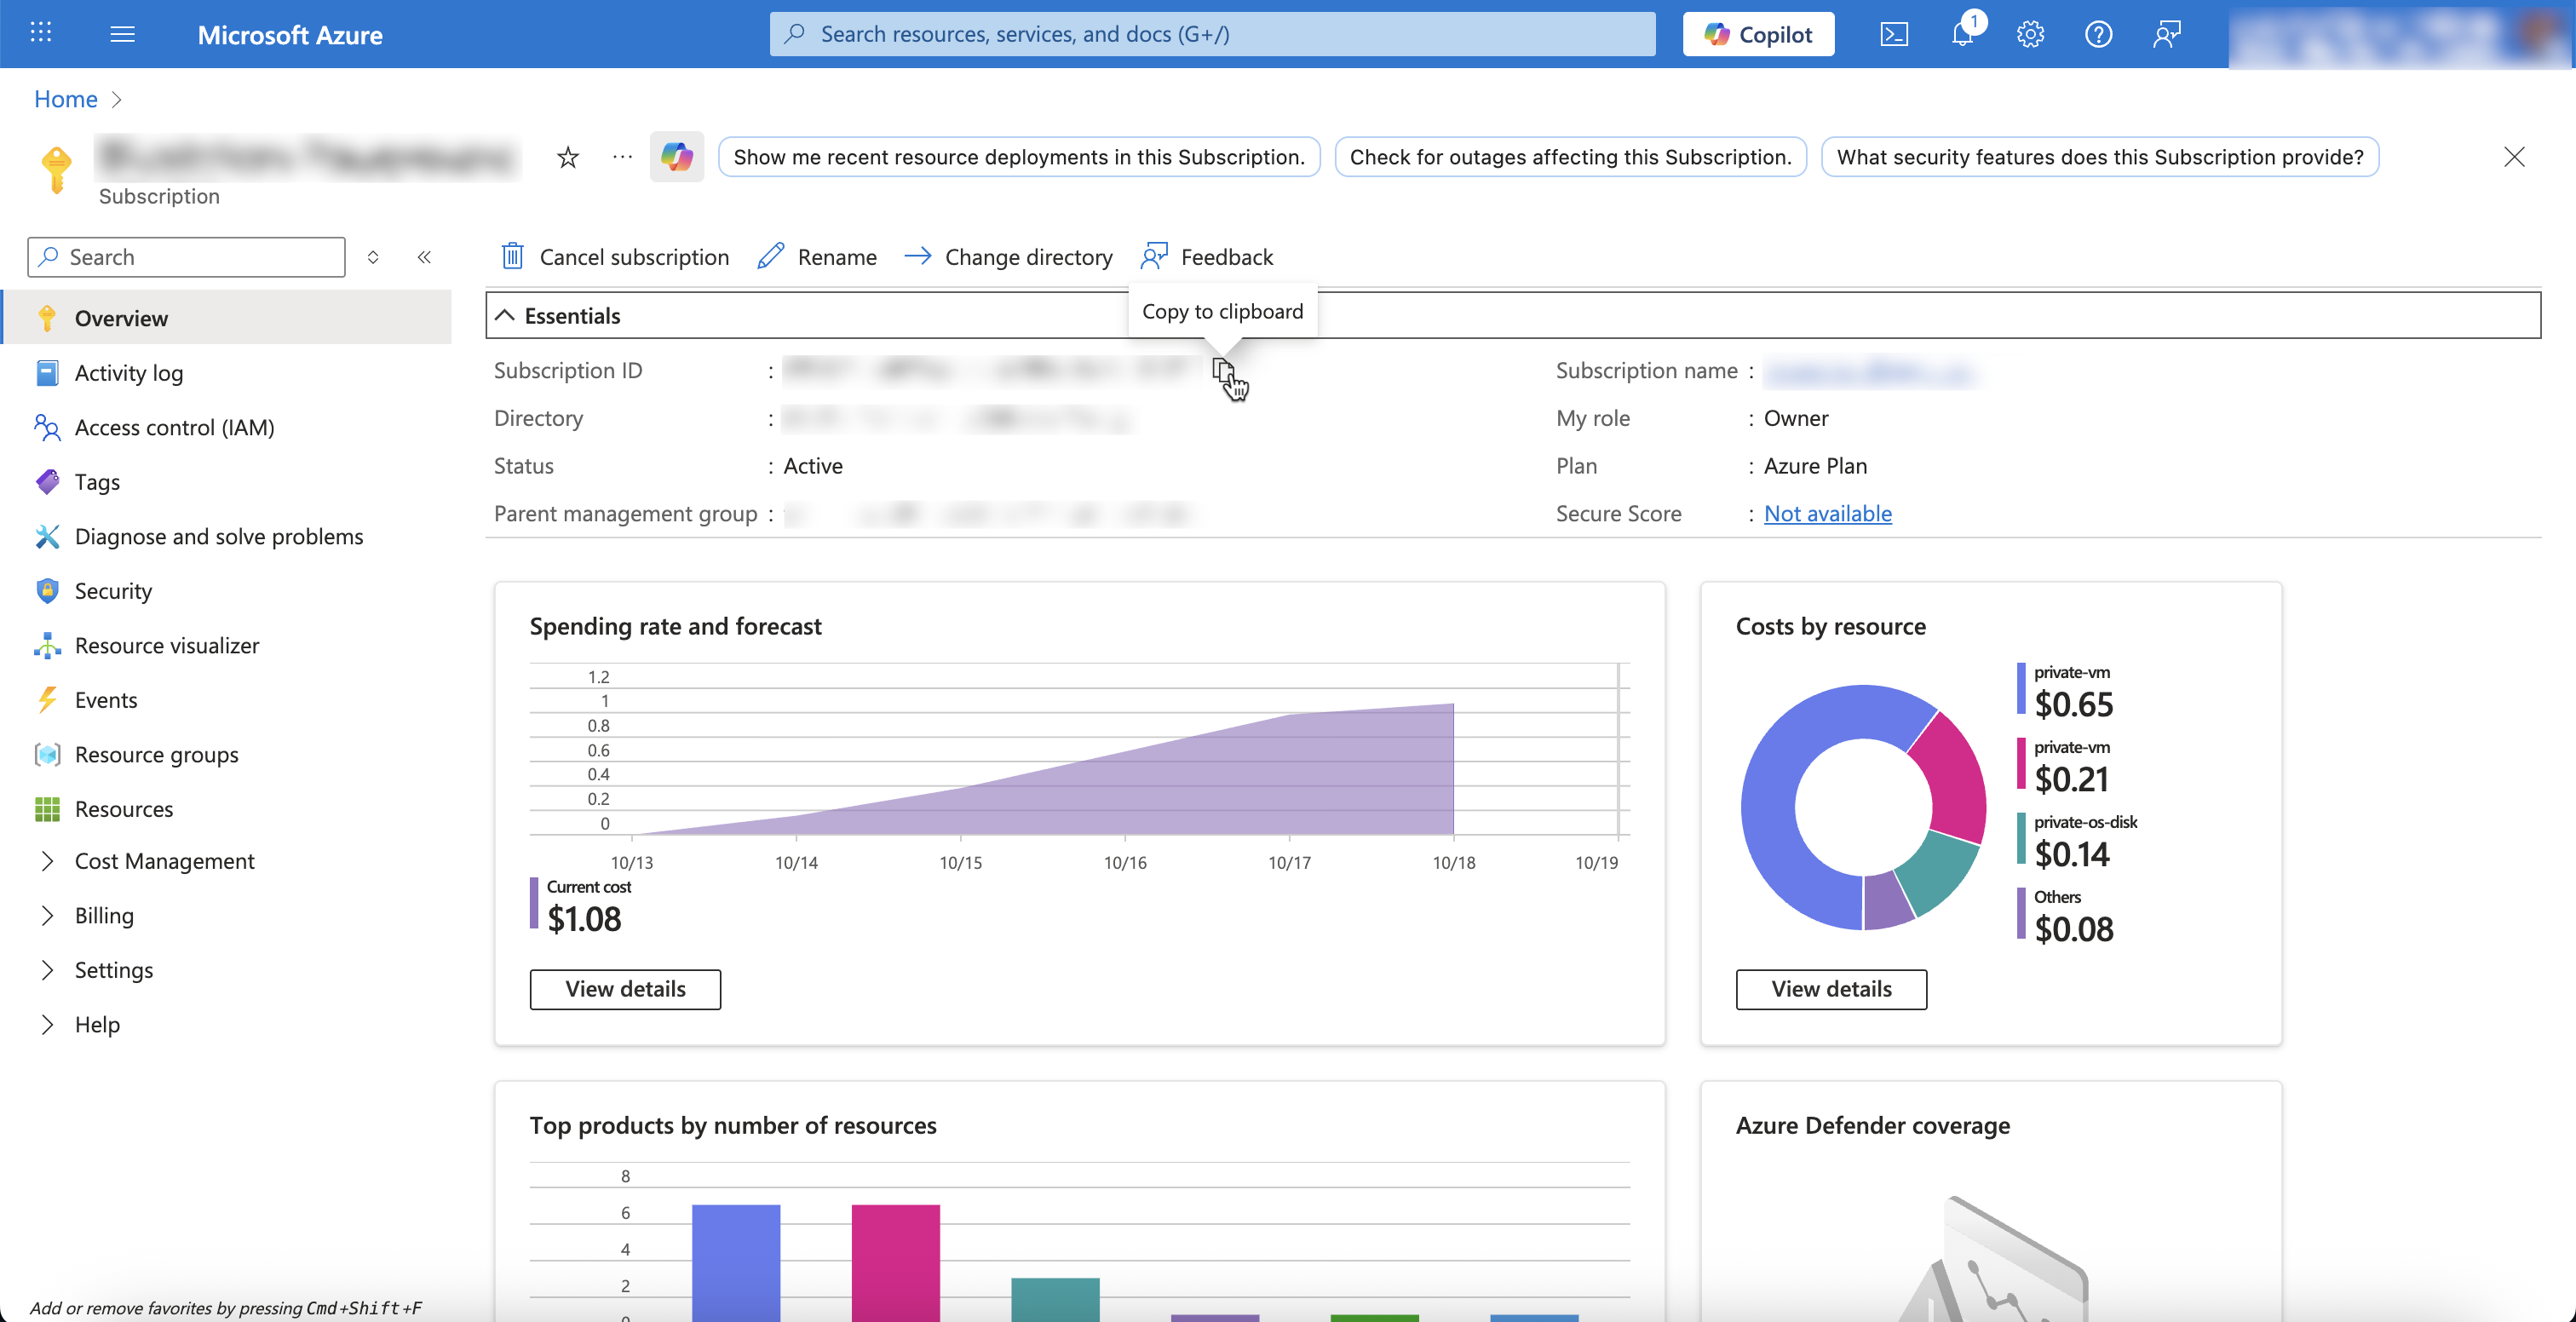This screenshot has height=1322, width=2576.
Task: Collapse the left sidebar menu
Action: (x=424, y=257)
